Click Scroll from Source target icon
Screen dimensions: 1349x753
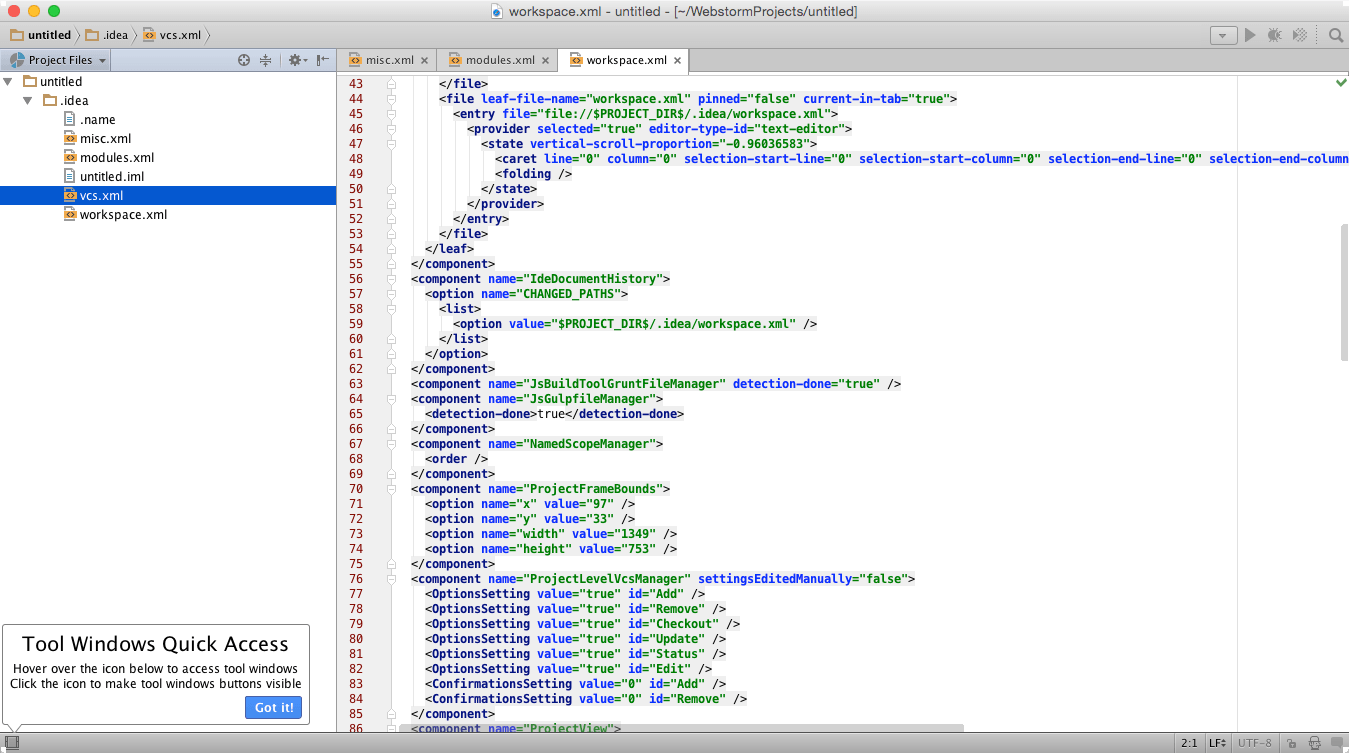243,60
